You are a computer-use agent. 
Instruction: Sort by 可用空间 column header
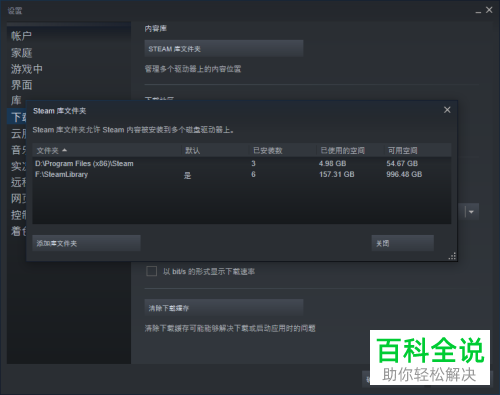click(418, 150)
